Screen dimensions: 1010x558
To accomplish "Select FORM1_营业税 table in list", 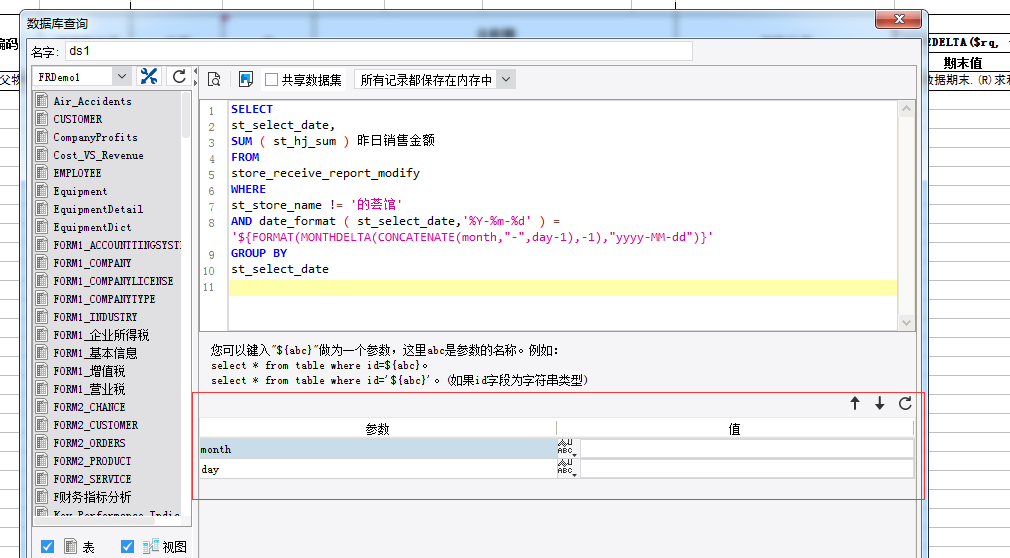I will [89, 389].
